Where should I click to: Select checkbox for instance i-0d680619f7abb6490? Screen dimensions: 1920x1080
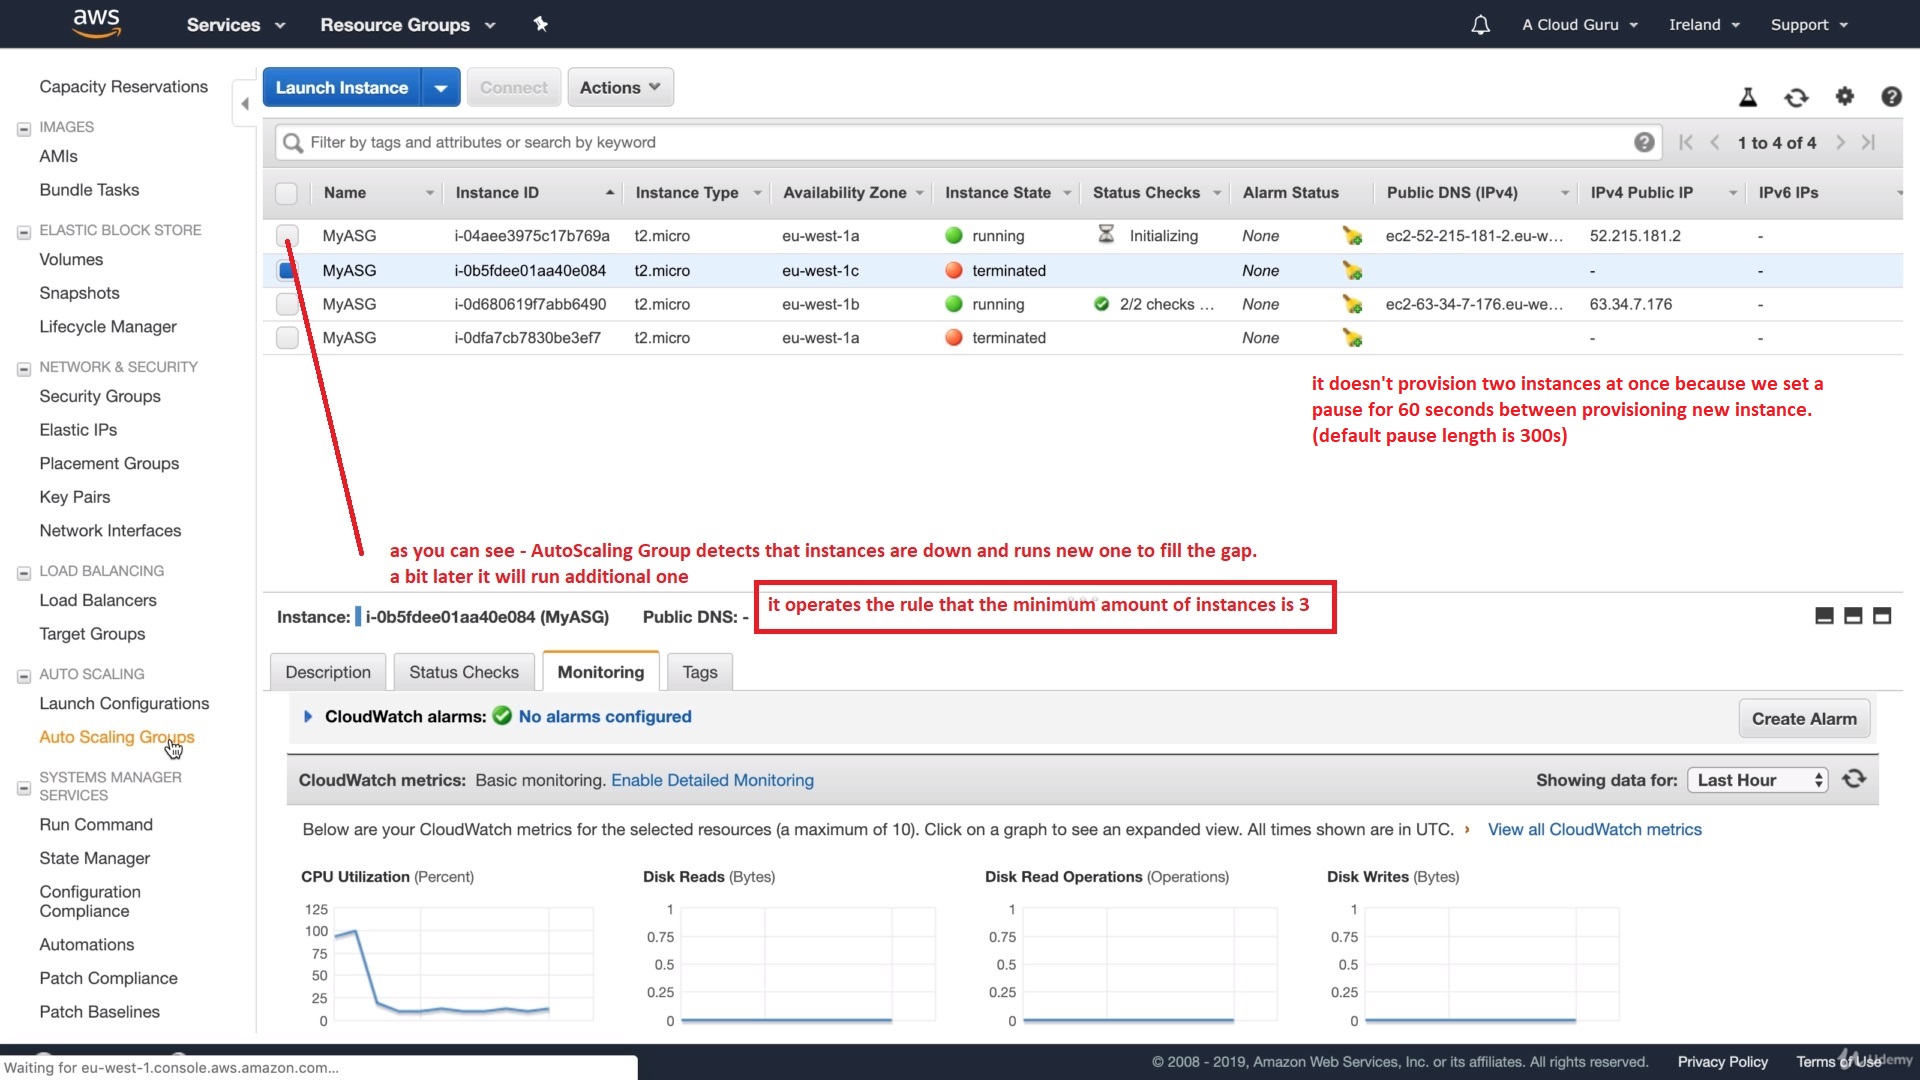pyautogui.click(x=287, y=304)
